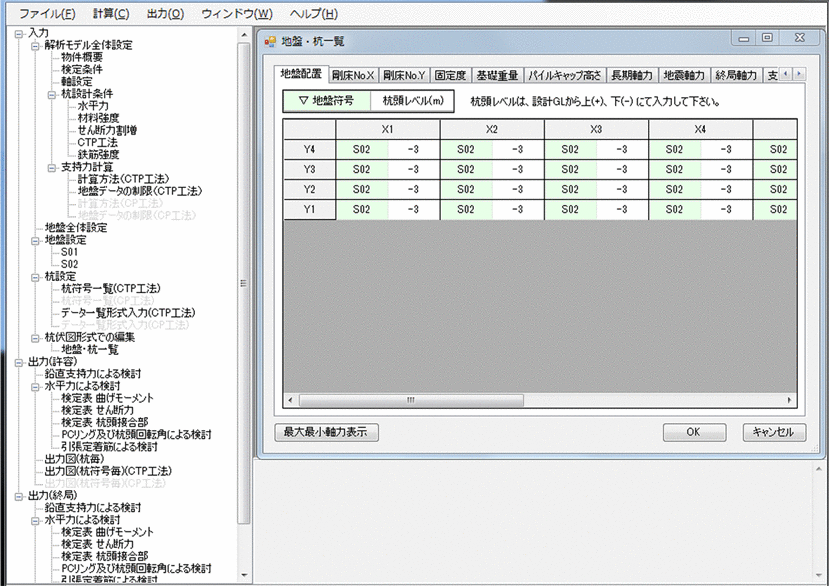
Task: Click the 地盤・杭一覧 window title icon
Action: 270,41
